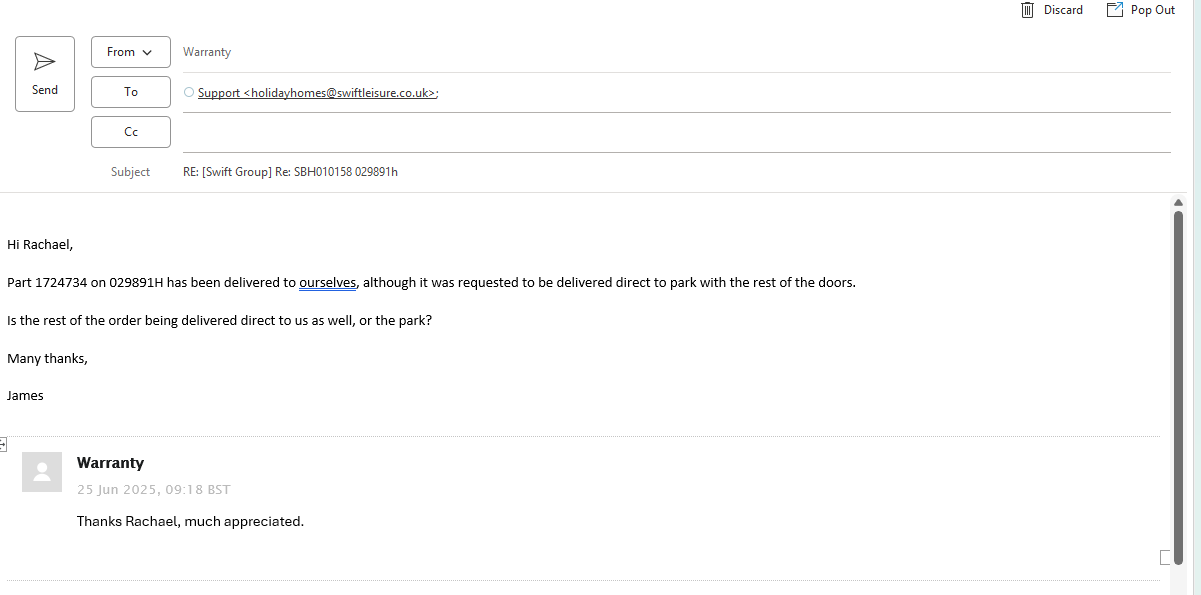Select the Support holidayhomes recipient chip

coord(317,93)
